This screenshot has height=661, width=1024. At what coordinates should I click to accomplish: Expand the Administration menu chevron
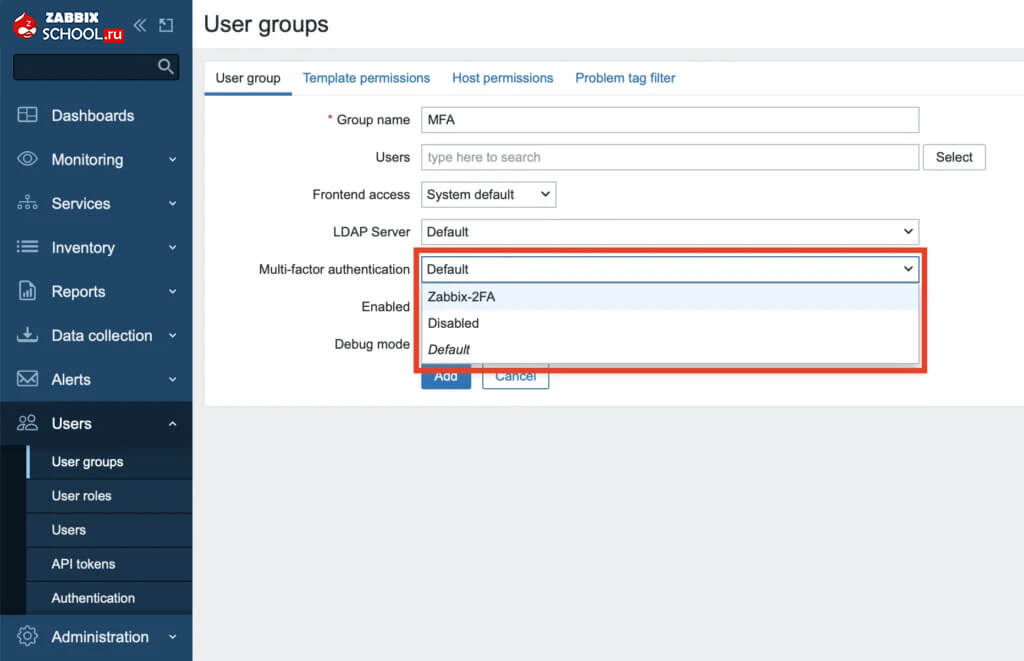click(172, 637)
